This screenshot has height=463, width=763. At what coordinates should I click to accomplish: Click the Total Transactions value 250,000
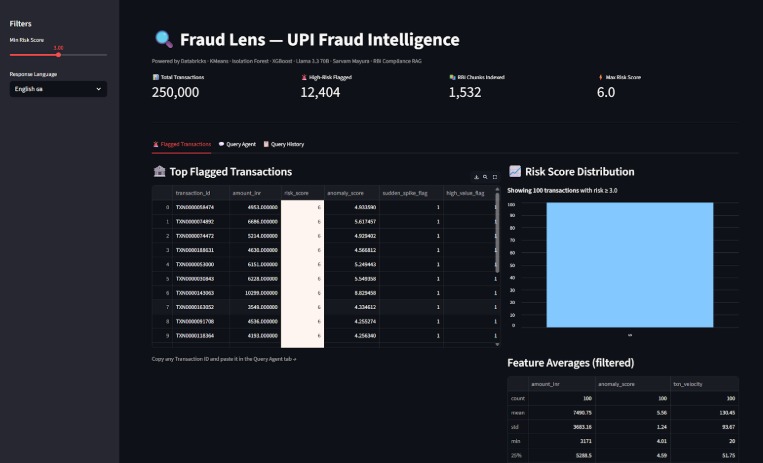click(x=175, y=92)
